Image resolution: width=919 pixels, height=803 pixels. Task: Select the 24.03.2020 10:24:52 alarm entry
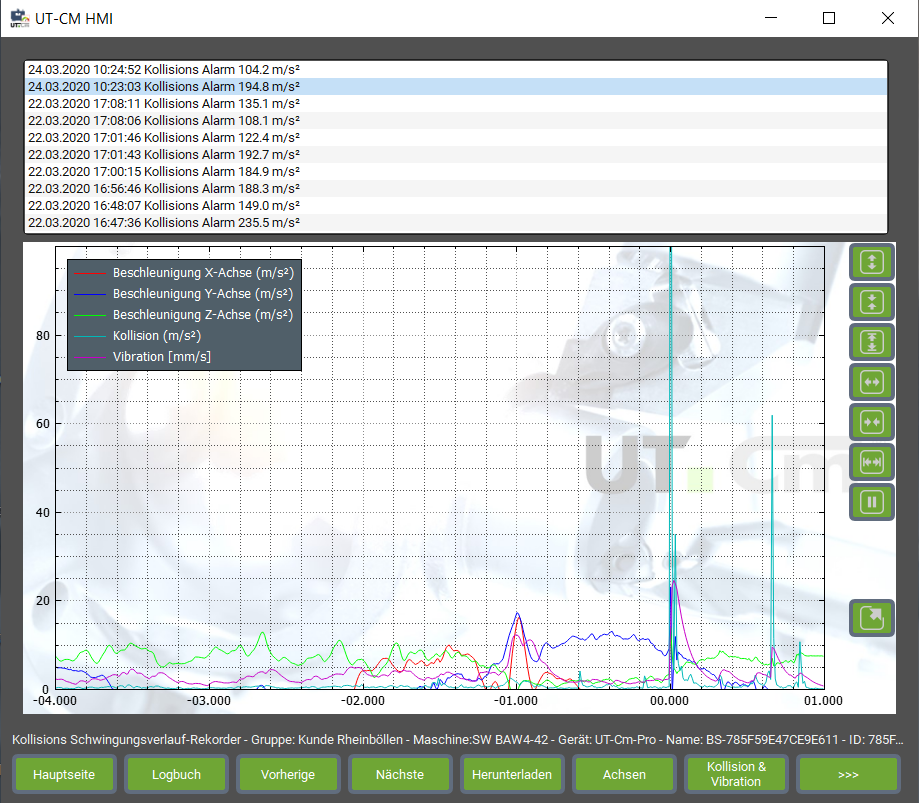(164, 70)
